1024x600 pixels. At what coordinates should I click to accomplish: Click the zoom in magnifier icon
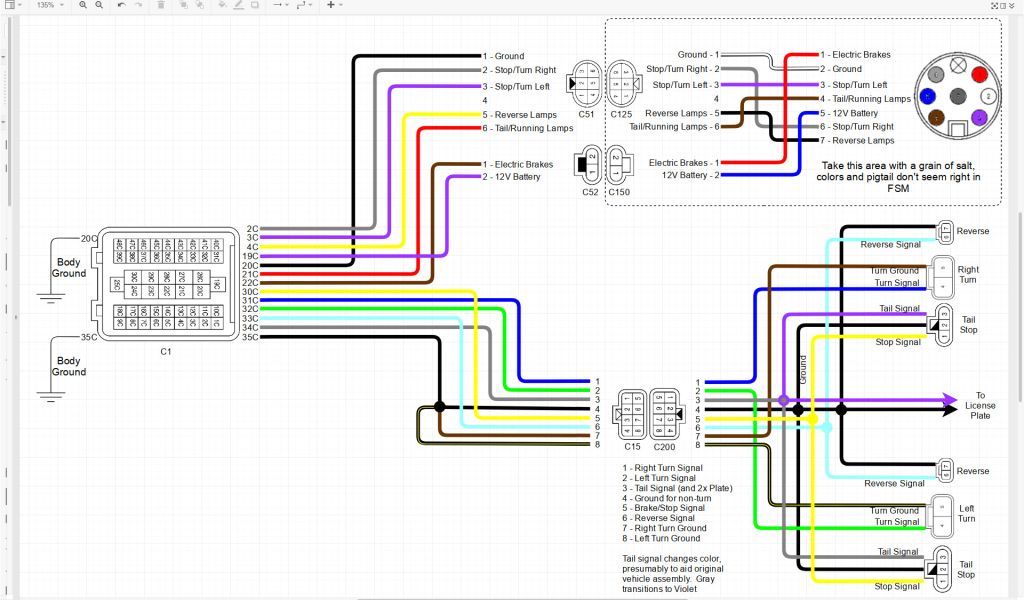[83, 5]
